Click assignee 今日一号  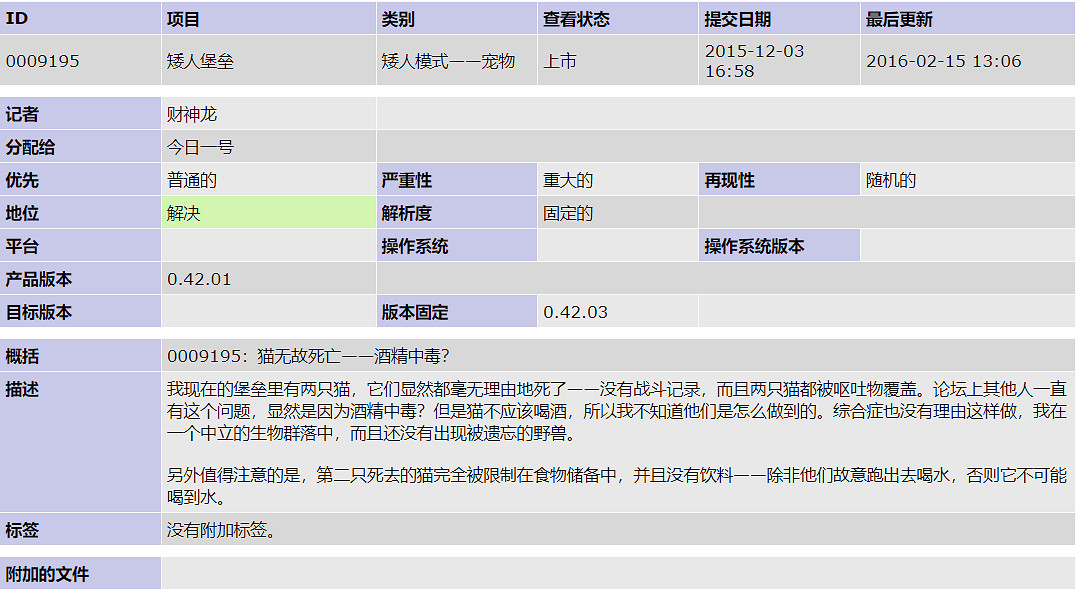click(x=193, y=147)
